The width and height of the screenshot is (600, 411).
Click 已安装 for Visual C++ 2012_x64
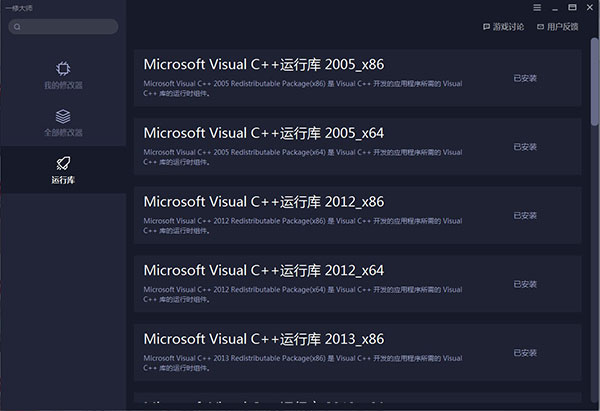point(525,283)
